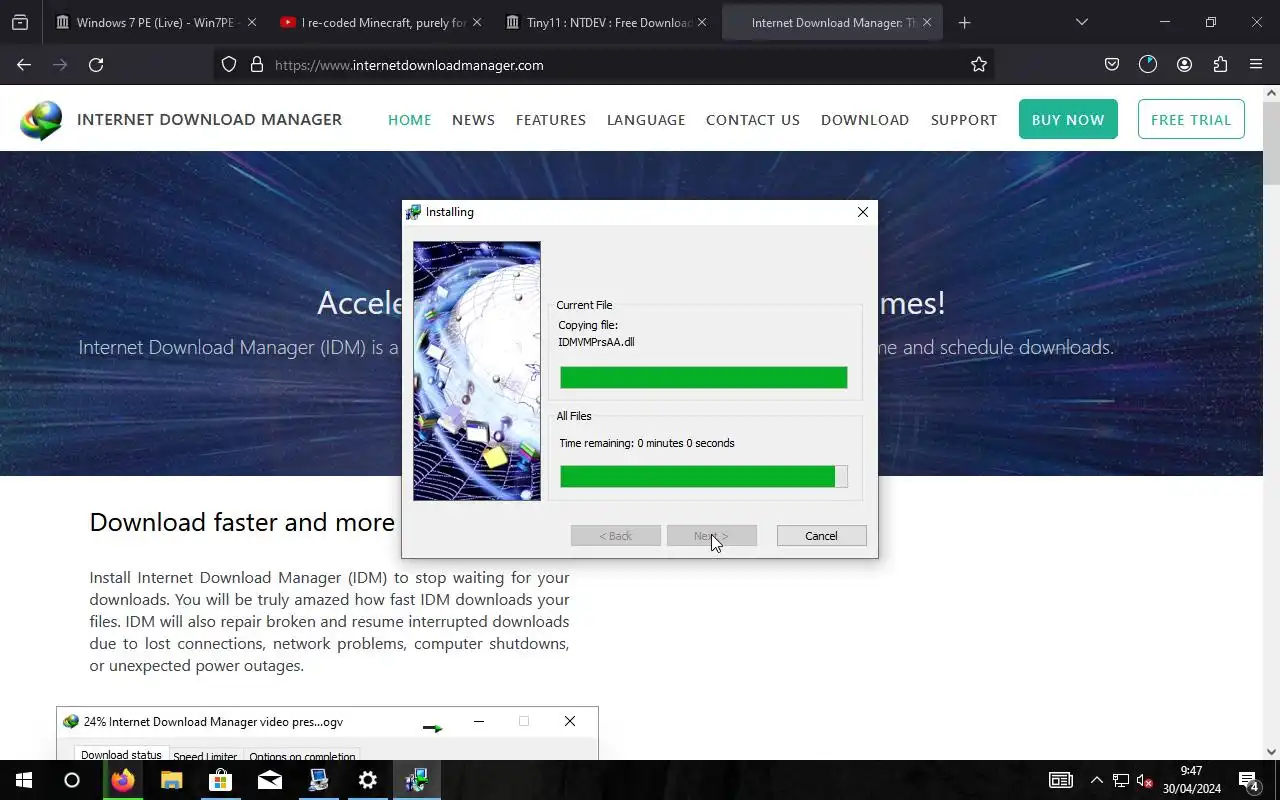The image size is (1280, 800).
Task: Click computer monitor app in taskbar
Action: (319, 780)
